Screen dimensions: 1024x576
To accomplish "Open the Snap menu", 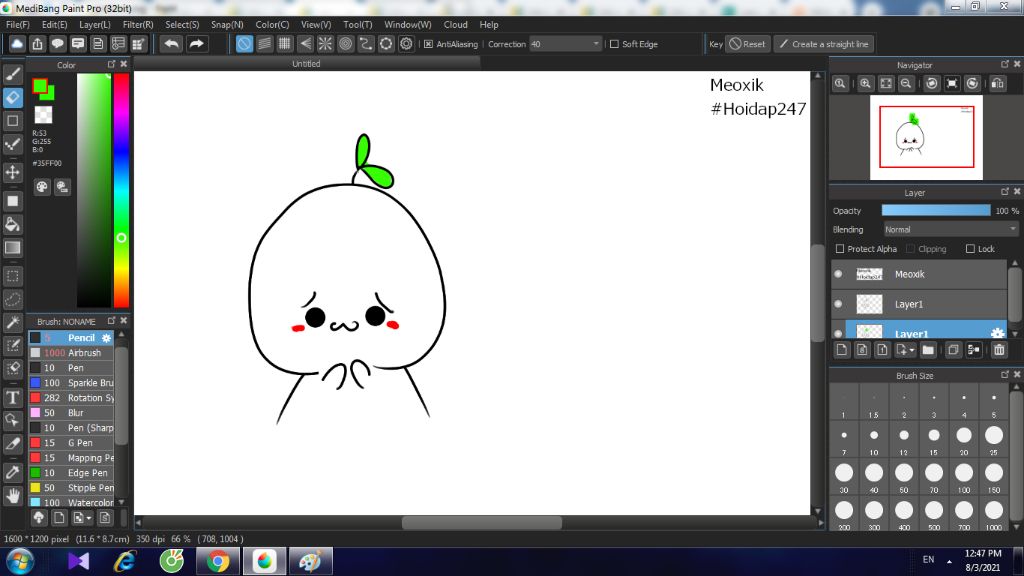I will 227,25.
